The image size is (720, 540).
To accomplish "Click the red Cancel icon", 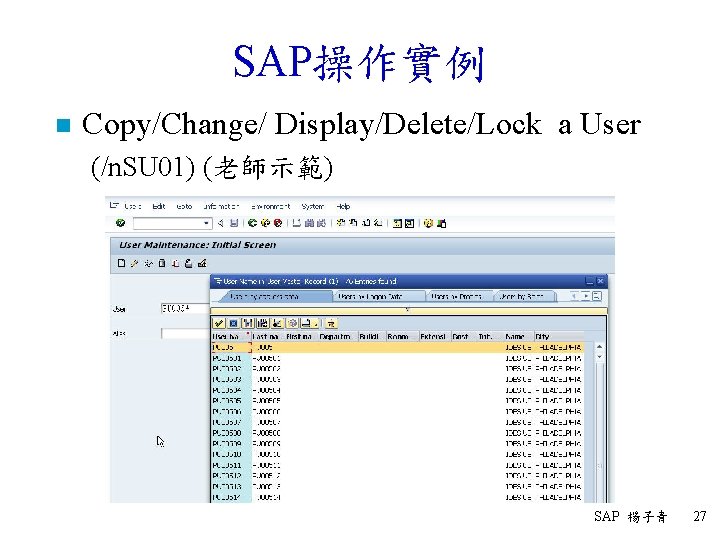I will tap(278, 223).
